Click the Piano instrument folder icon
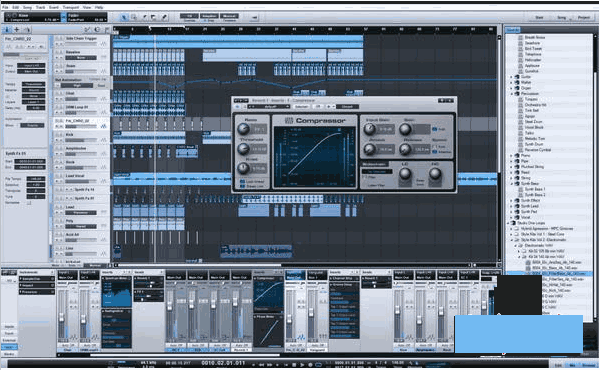The height and width of the screenshot is (370, 600). (x=517, y=155)
